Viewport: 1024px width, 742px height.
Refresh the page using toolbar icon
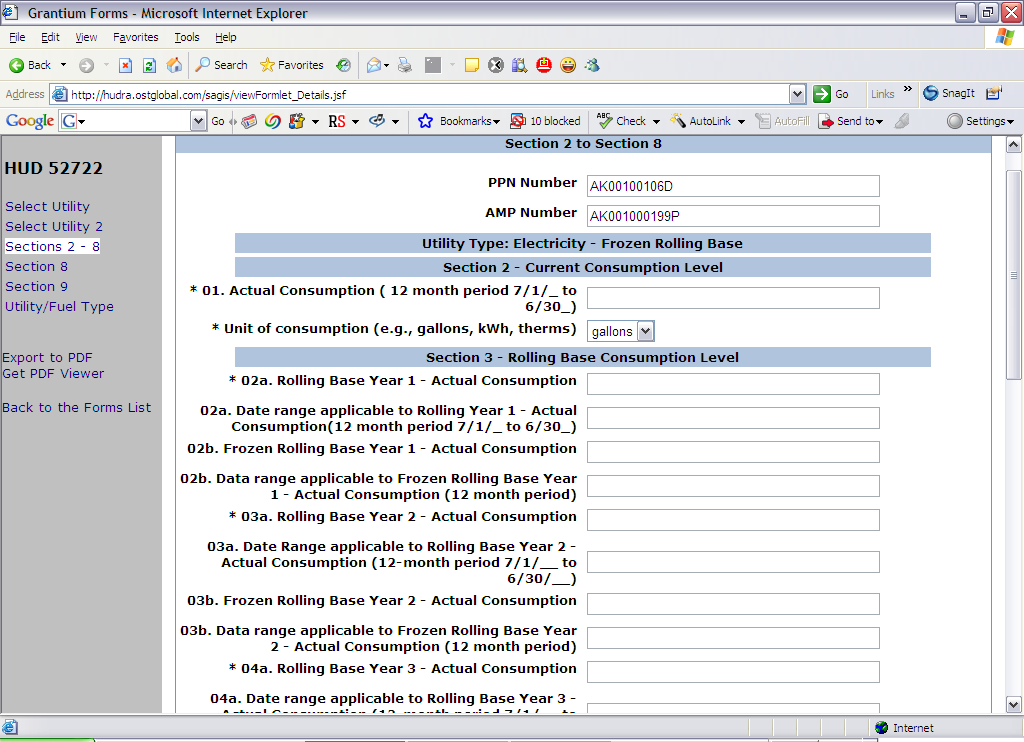pyautogui.click(x=149, y=65)
